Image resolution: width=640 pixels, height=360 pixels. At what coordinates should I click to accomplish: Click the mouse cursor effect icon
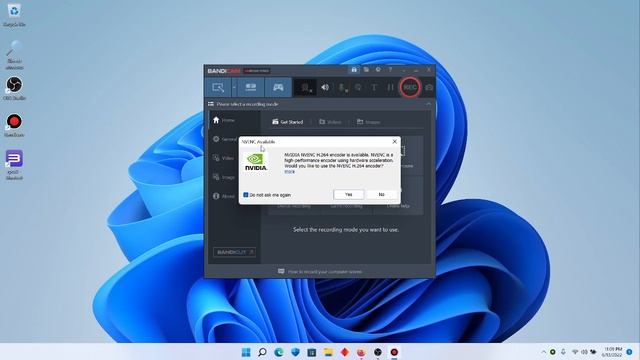click(x=358, y=87)
